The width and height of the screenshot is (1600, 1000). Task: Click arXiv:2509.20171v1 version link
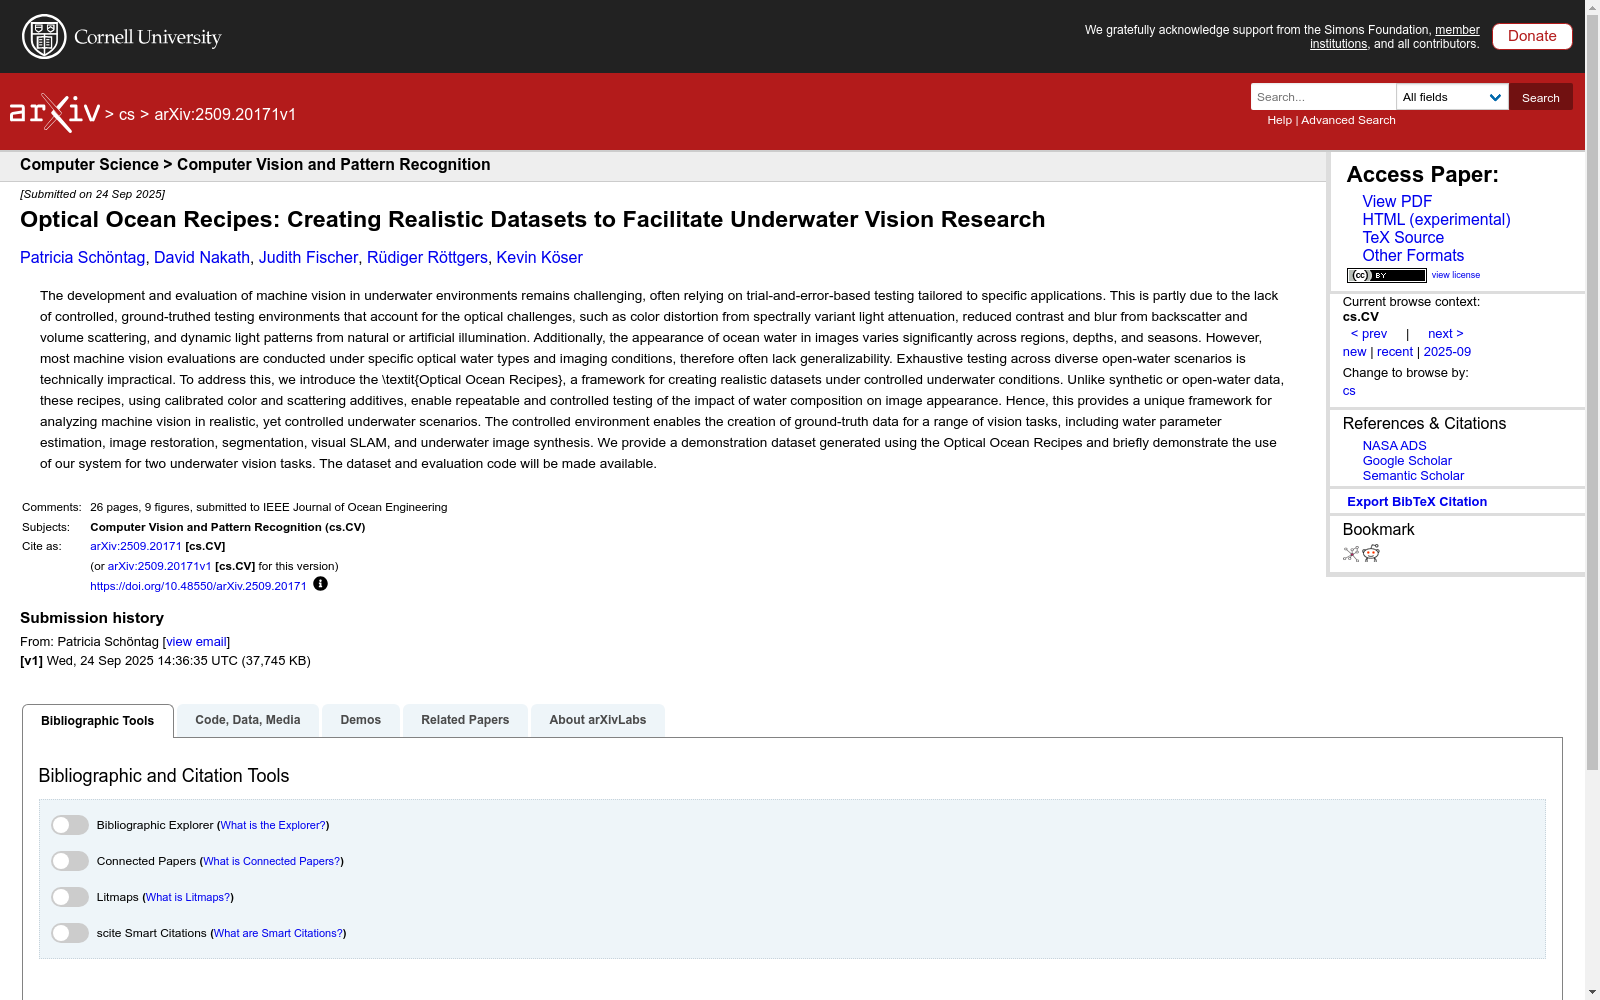click(x=160, y=566)
